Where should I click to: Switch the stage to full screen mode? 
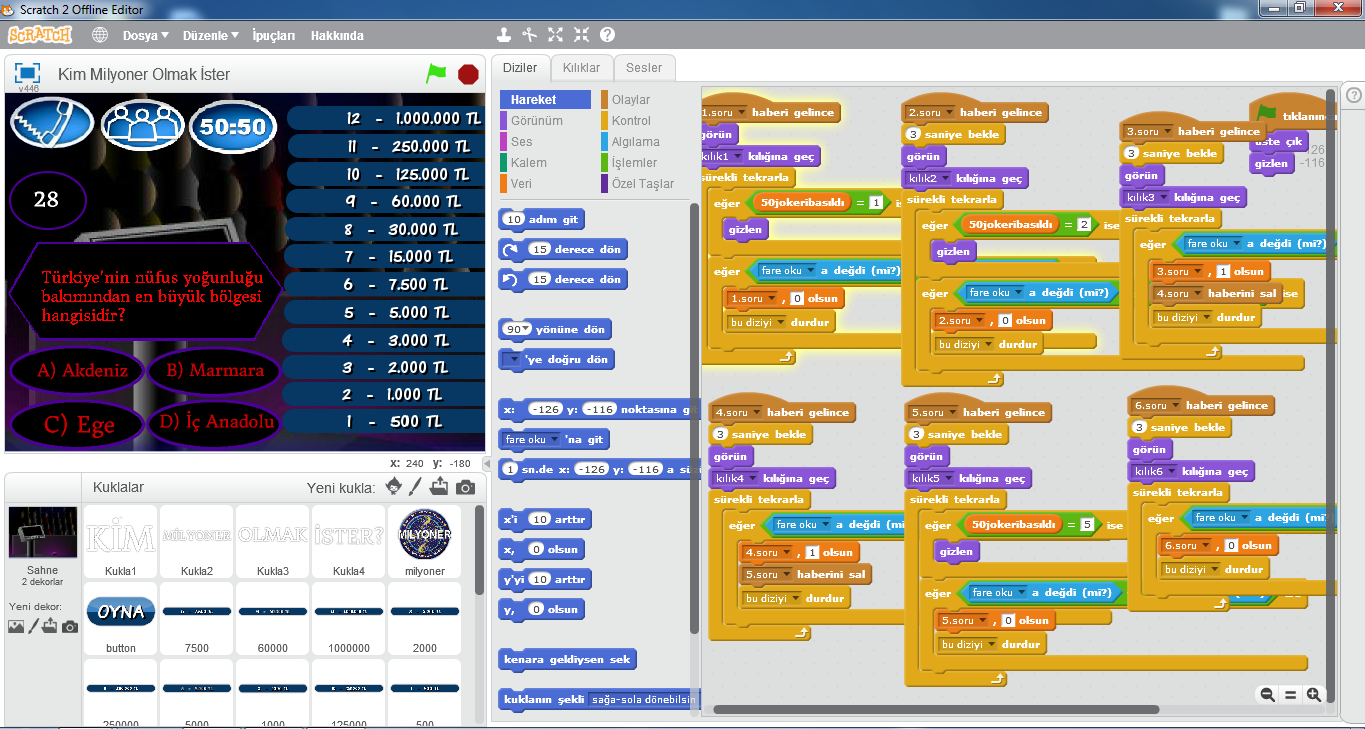[27, 73]
